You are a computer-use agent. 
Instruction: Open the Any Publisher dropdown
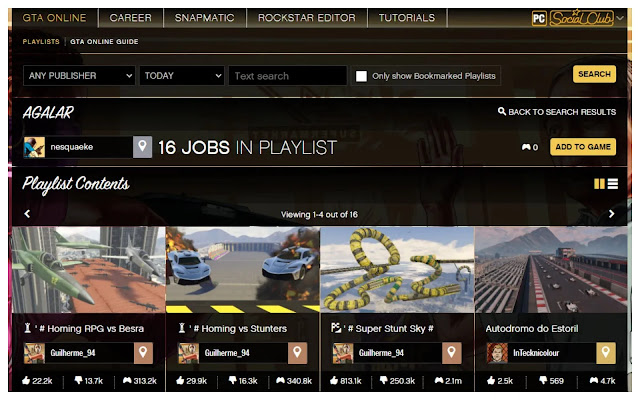click(79, 76)
